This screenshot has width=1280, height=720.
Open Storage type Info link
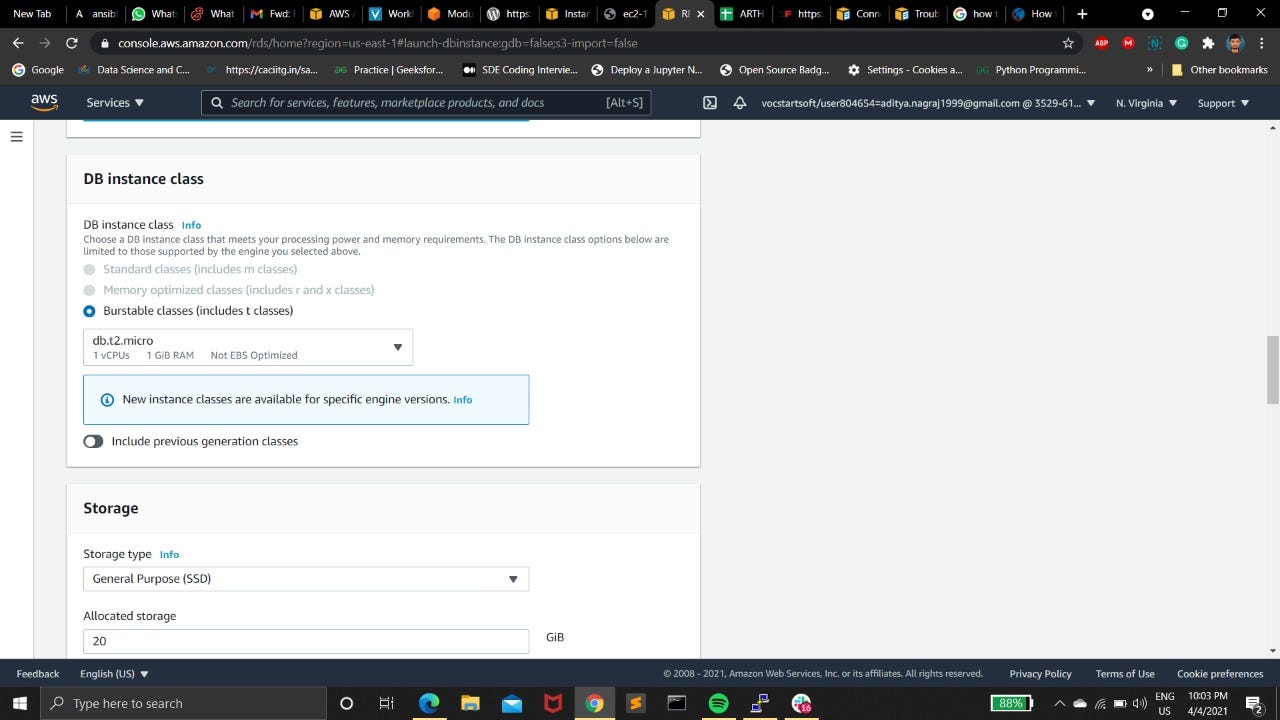(169, 554)
